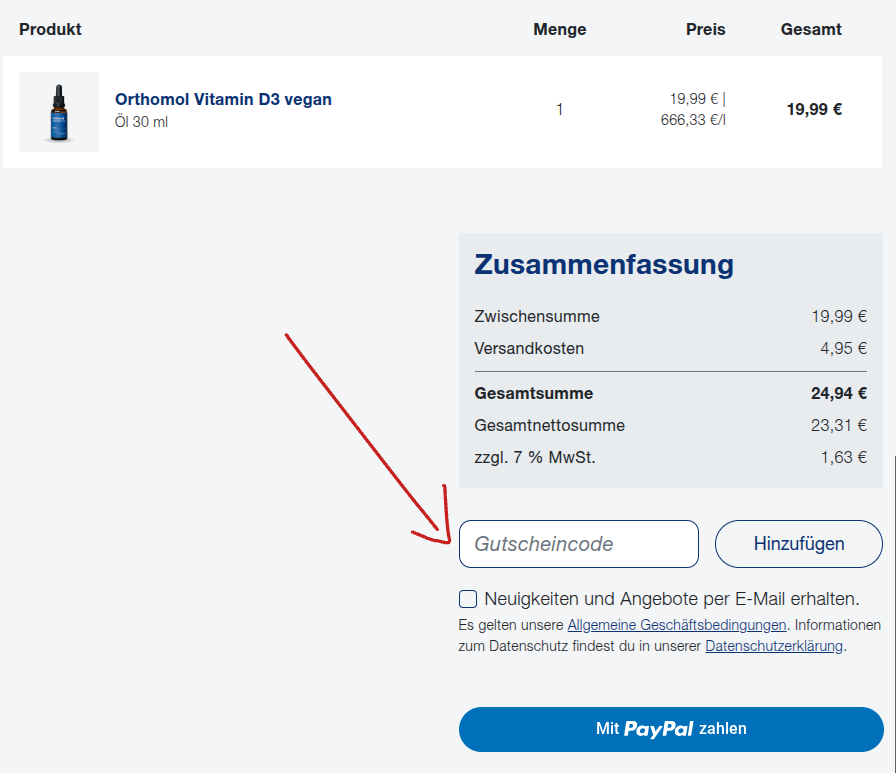Click the Gesamtnettosumme label

pos(549,426)
